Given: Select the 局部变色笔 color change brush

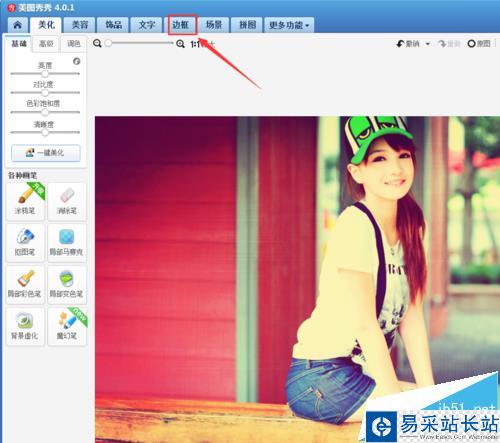Looking at the screenshot, I should pos(67,285).
